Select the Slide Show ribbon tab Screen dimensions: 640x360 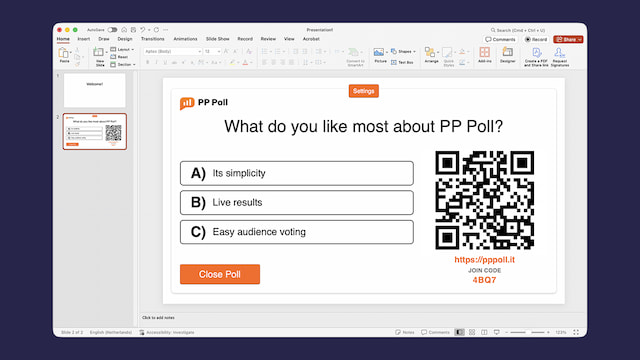pos(218,39)
